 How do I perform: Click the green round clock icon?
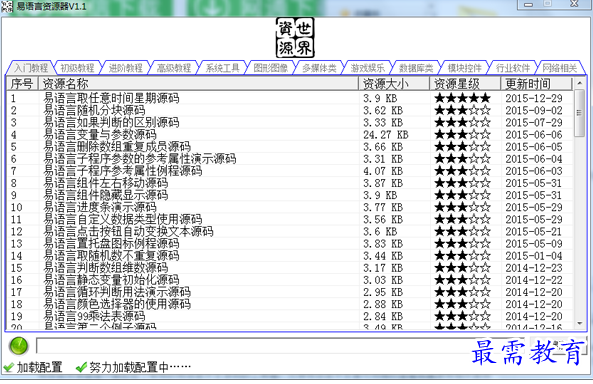point(19,346)
